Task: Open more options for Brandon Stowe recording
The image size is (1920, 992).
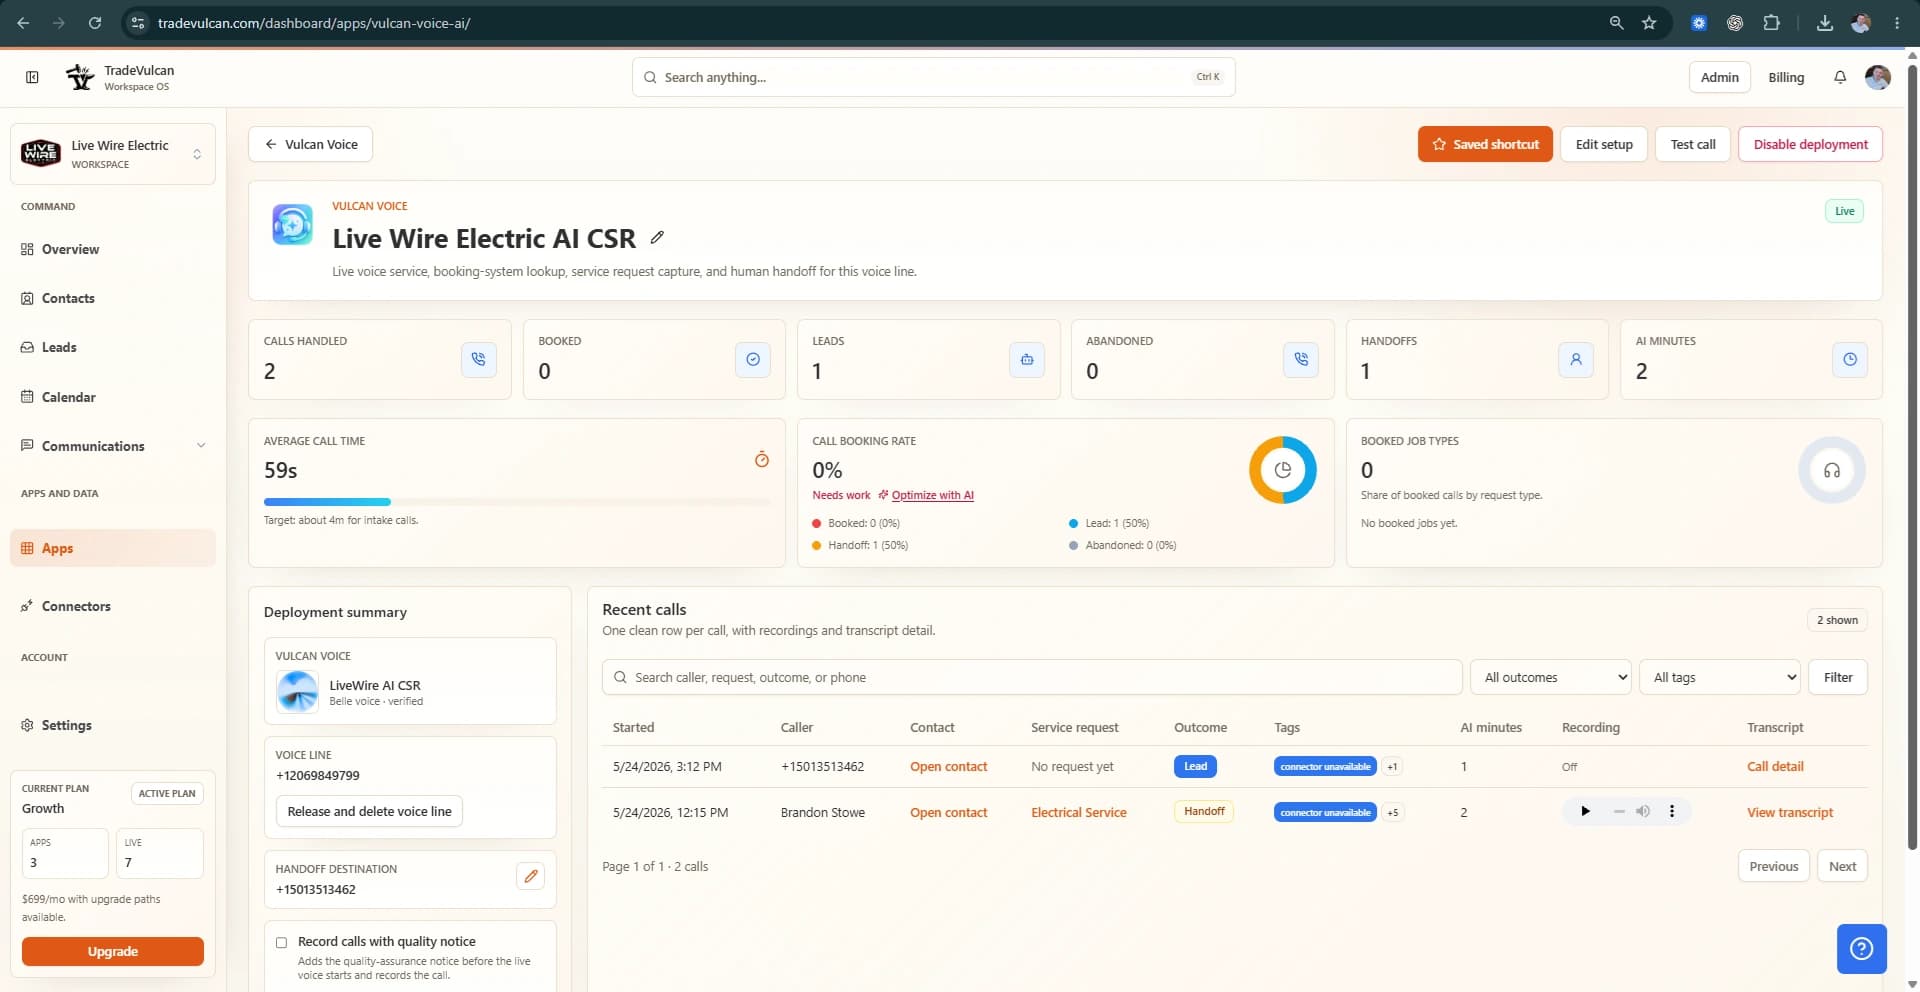Action: pyautogui.click(x=1672, y=811)
